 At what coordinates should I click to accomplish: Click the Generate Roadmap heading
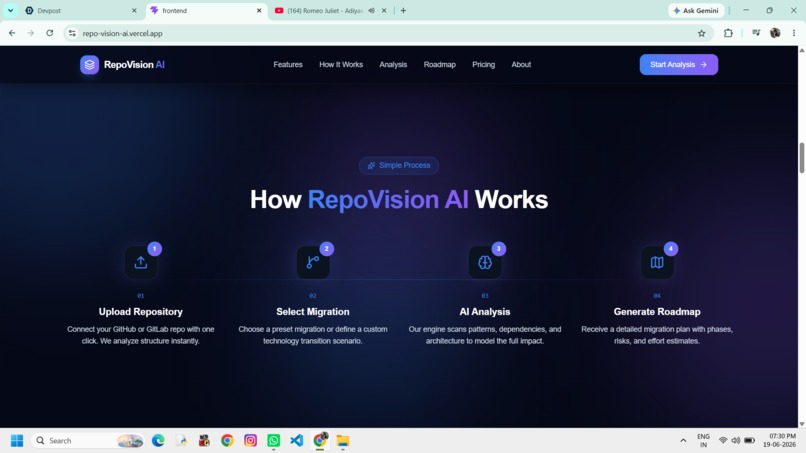(657, 312)
